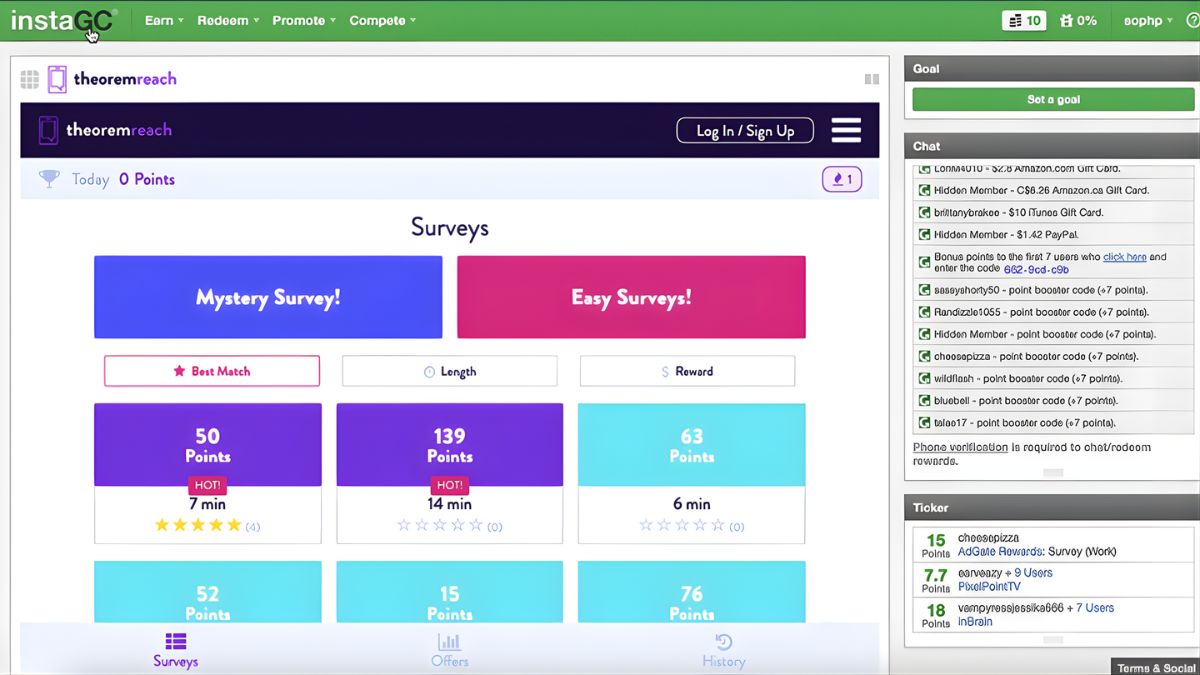Click the Log In / Sign Up button
1200x675 pixels.
coord(745,131)
